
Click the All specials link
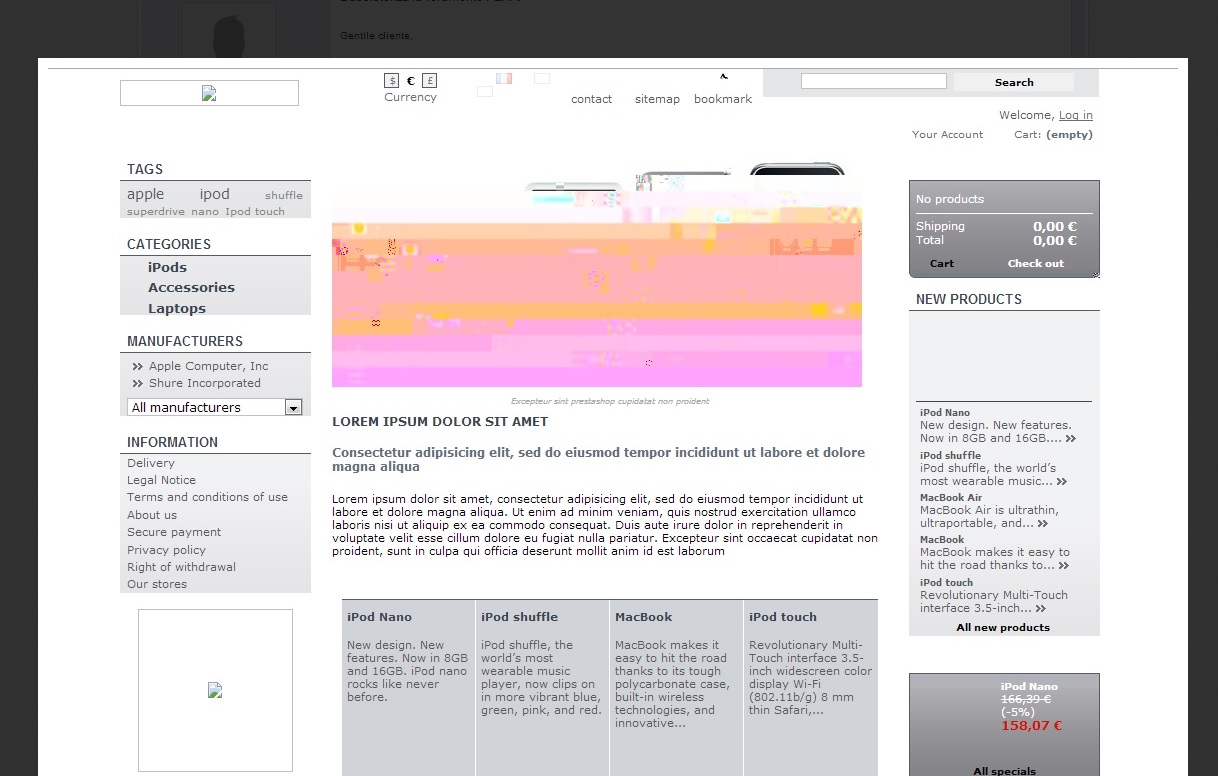pos(1005,770)
